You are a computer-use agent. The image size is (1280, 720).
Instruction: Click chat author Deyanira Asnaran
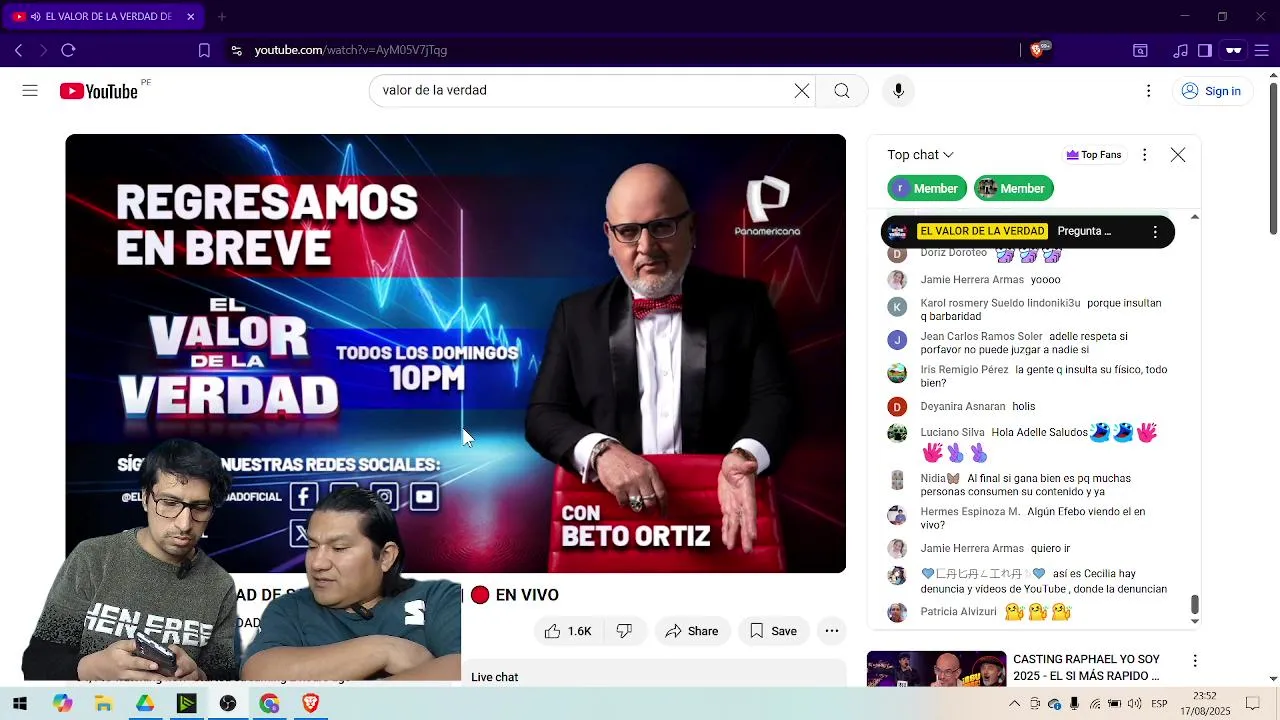click(x=963, y=407)
